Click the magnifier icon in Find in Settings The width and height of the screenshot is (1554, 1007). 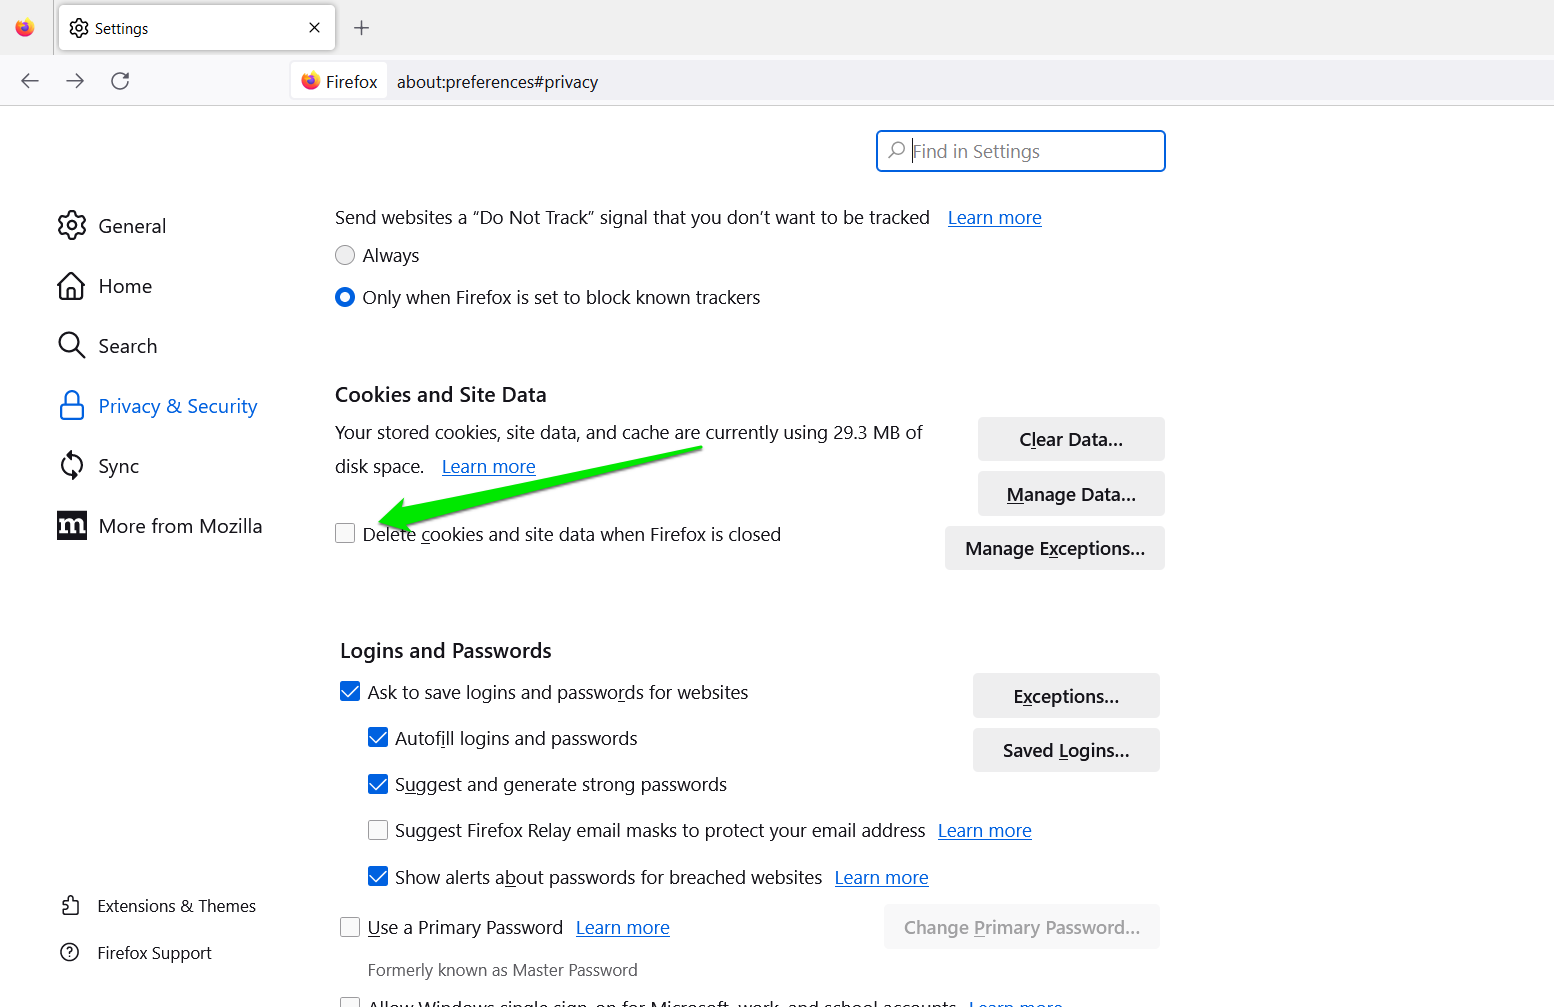click(897, 150)
